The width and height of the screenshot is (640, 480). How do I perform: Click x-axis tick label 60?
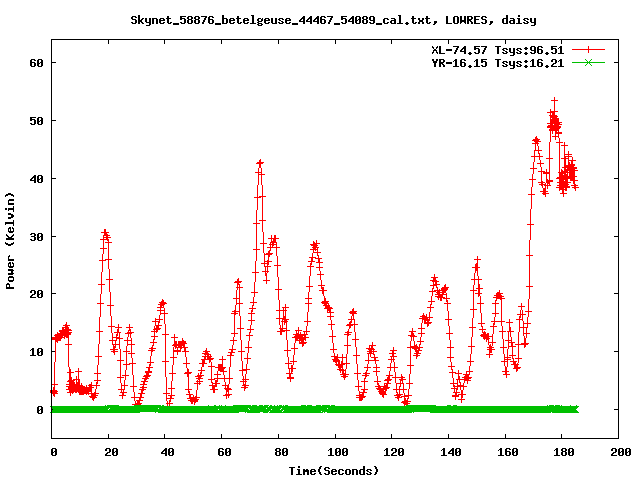[224, 452]
